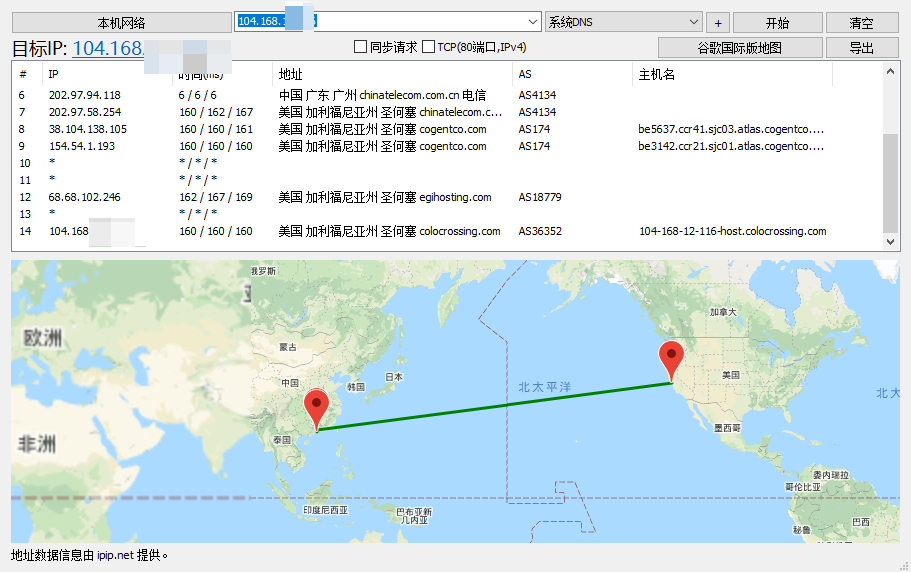Click the AS18779 cell
911x572 pixels.
540,197
